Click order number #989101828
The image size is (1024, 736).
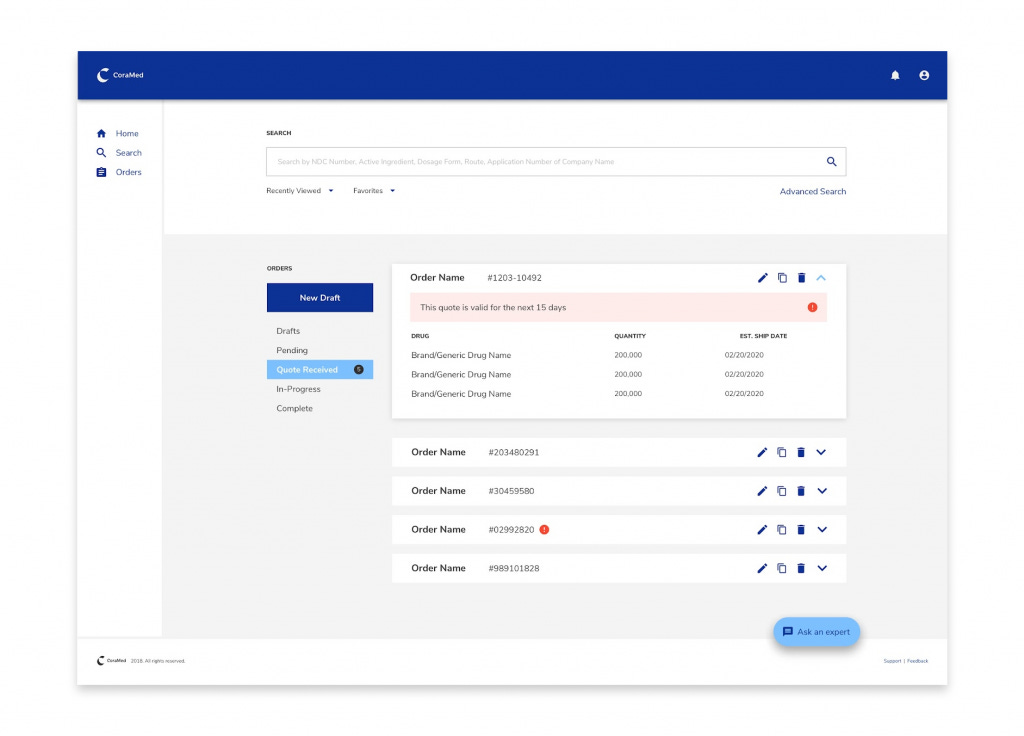point(514,569)
